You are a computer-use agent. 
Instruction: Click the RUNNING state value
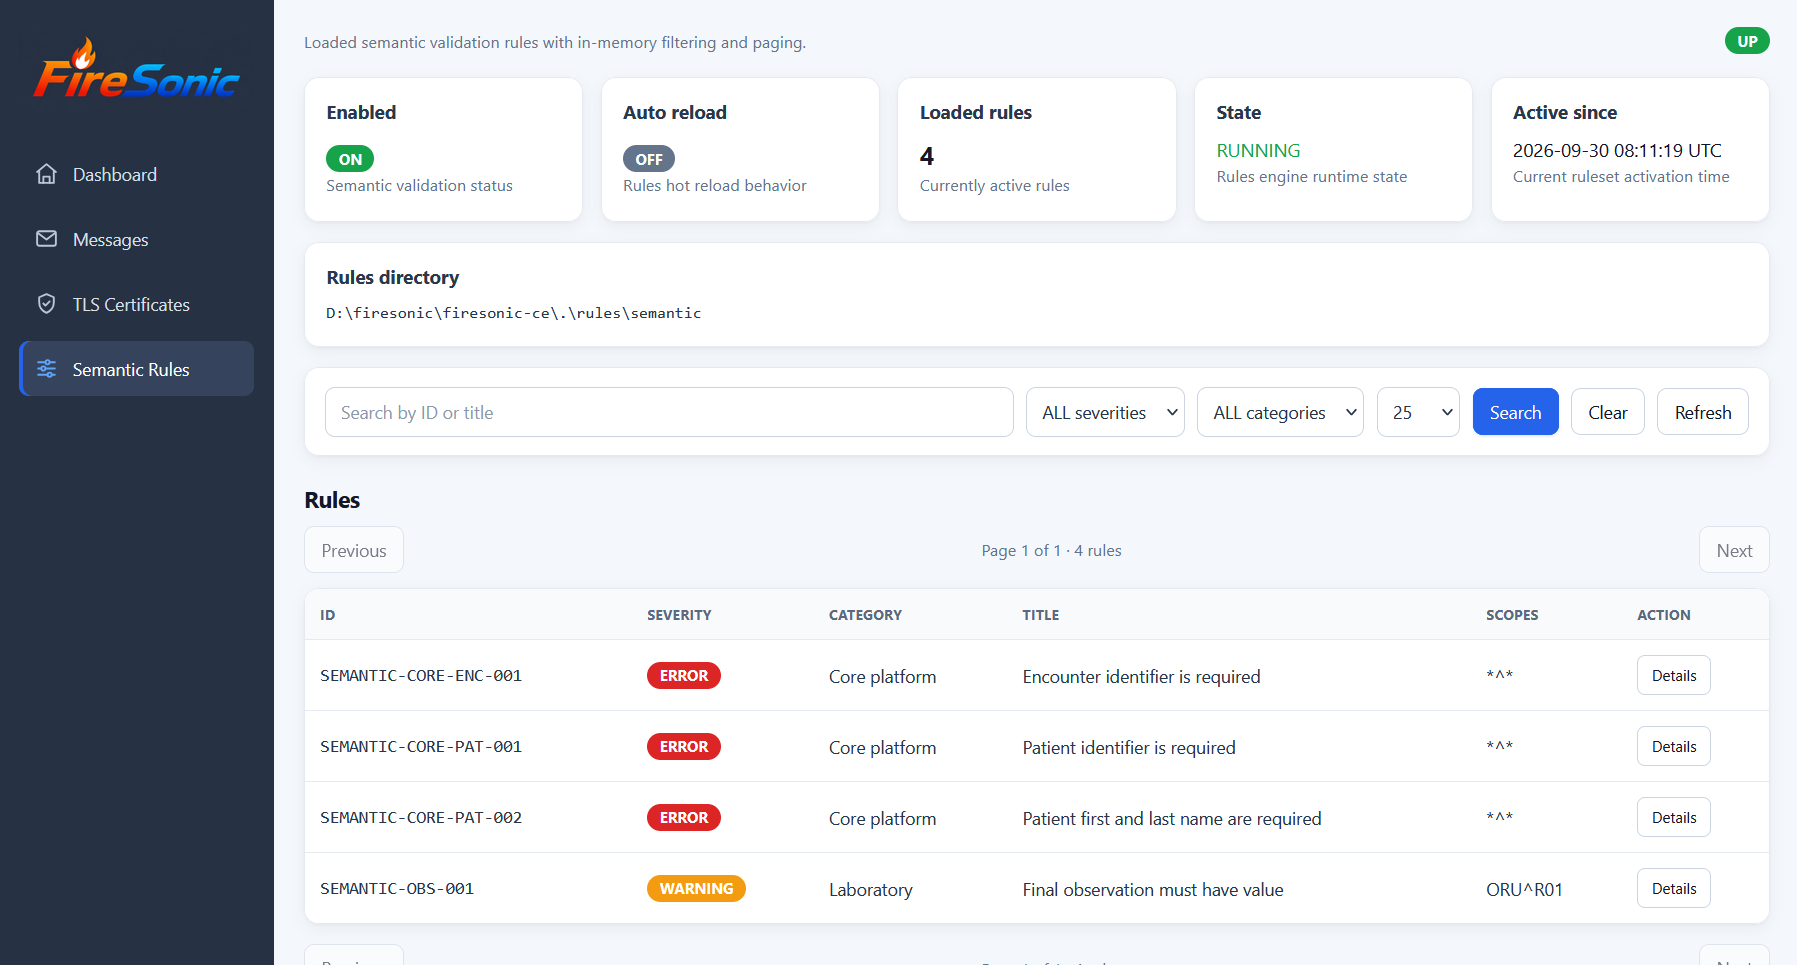1258,150
